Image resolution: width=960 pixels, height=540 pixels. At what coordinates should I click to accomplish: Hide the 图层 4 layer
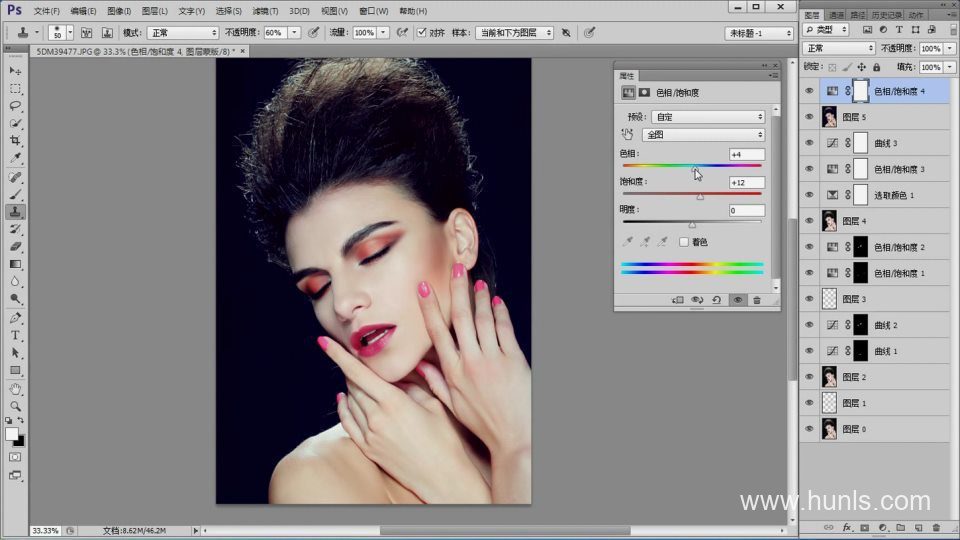click(809, 220)
